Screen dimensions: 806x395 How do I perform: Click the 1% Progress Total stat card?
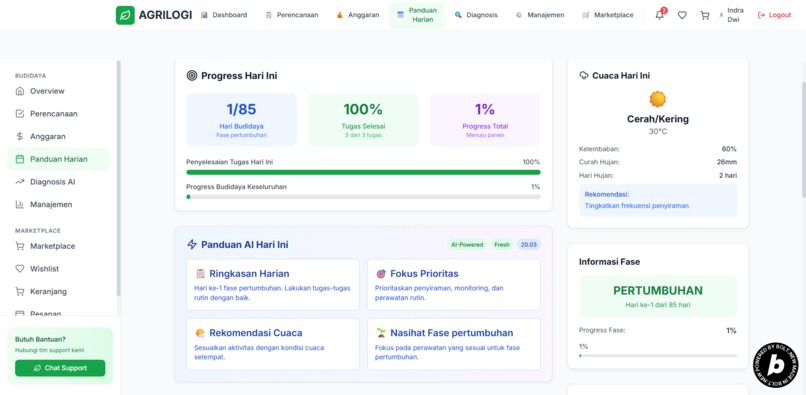(x=485, y=119)
